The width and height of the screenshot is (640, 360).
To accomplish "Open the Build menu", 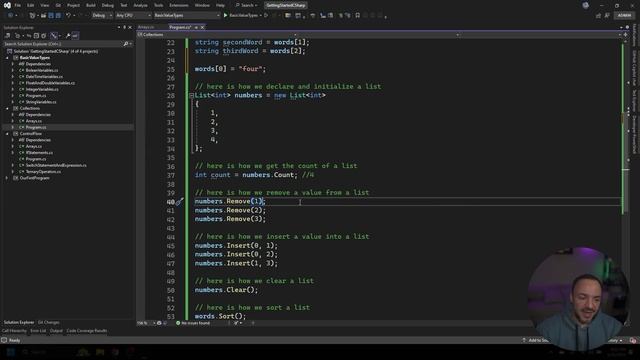I will pos(91,5).
